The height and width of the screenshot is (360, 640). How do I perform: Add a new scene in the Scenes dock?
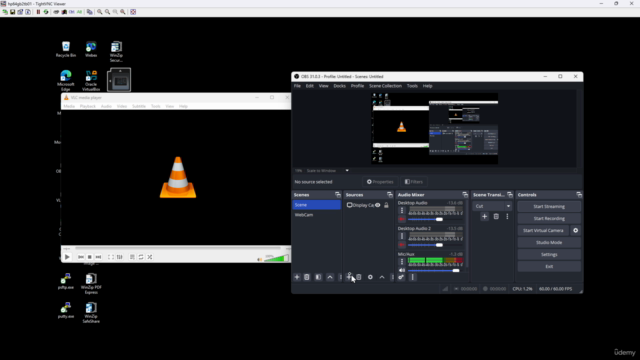(297, 277)
